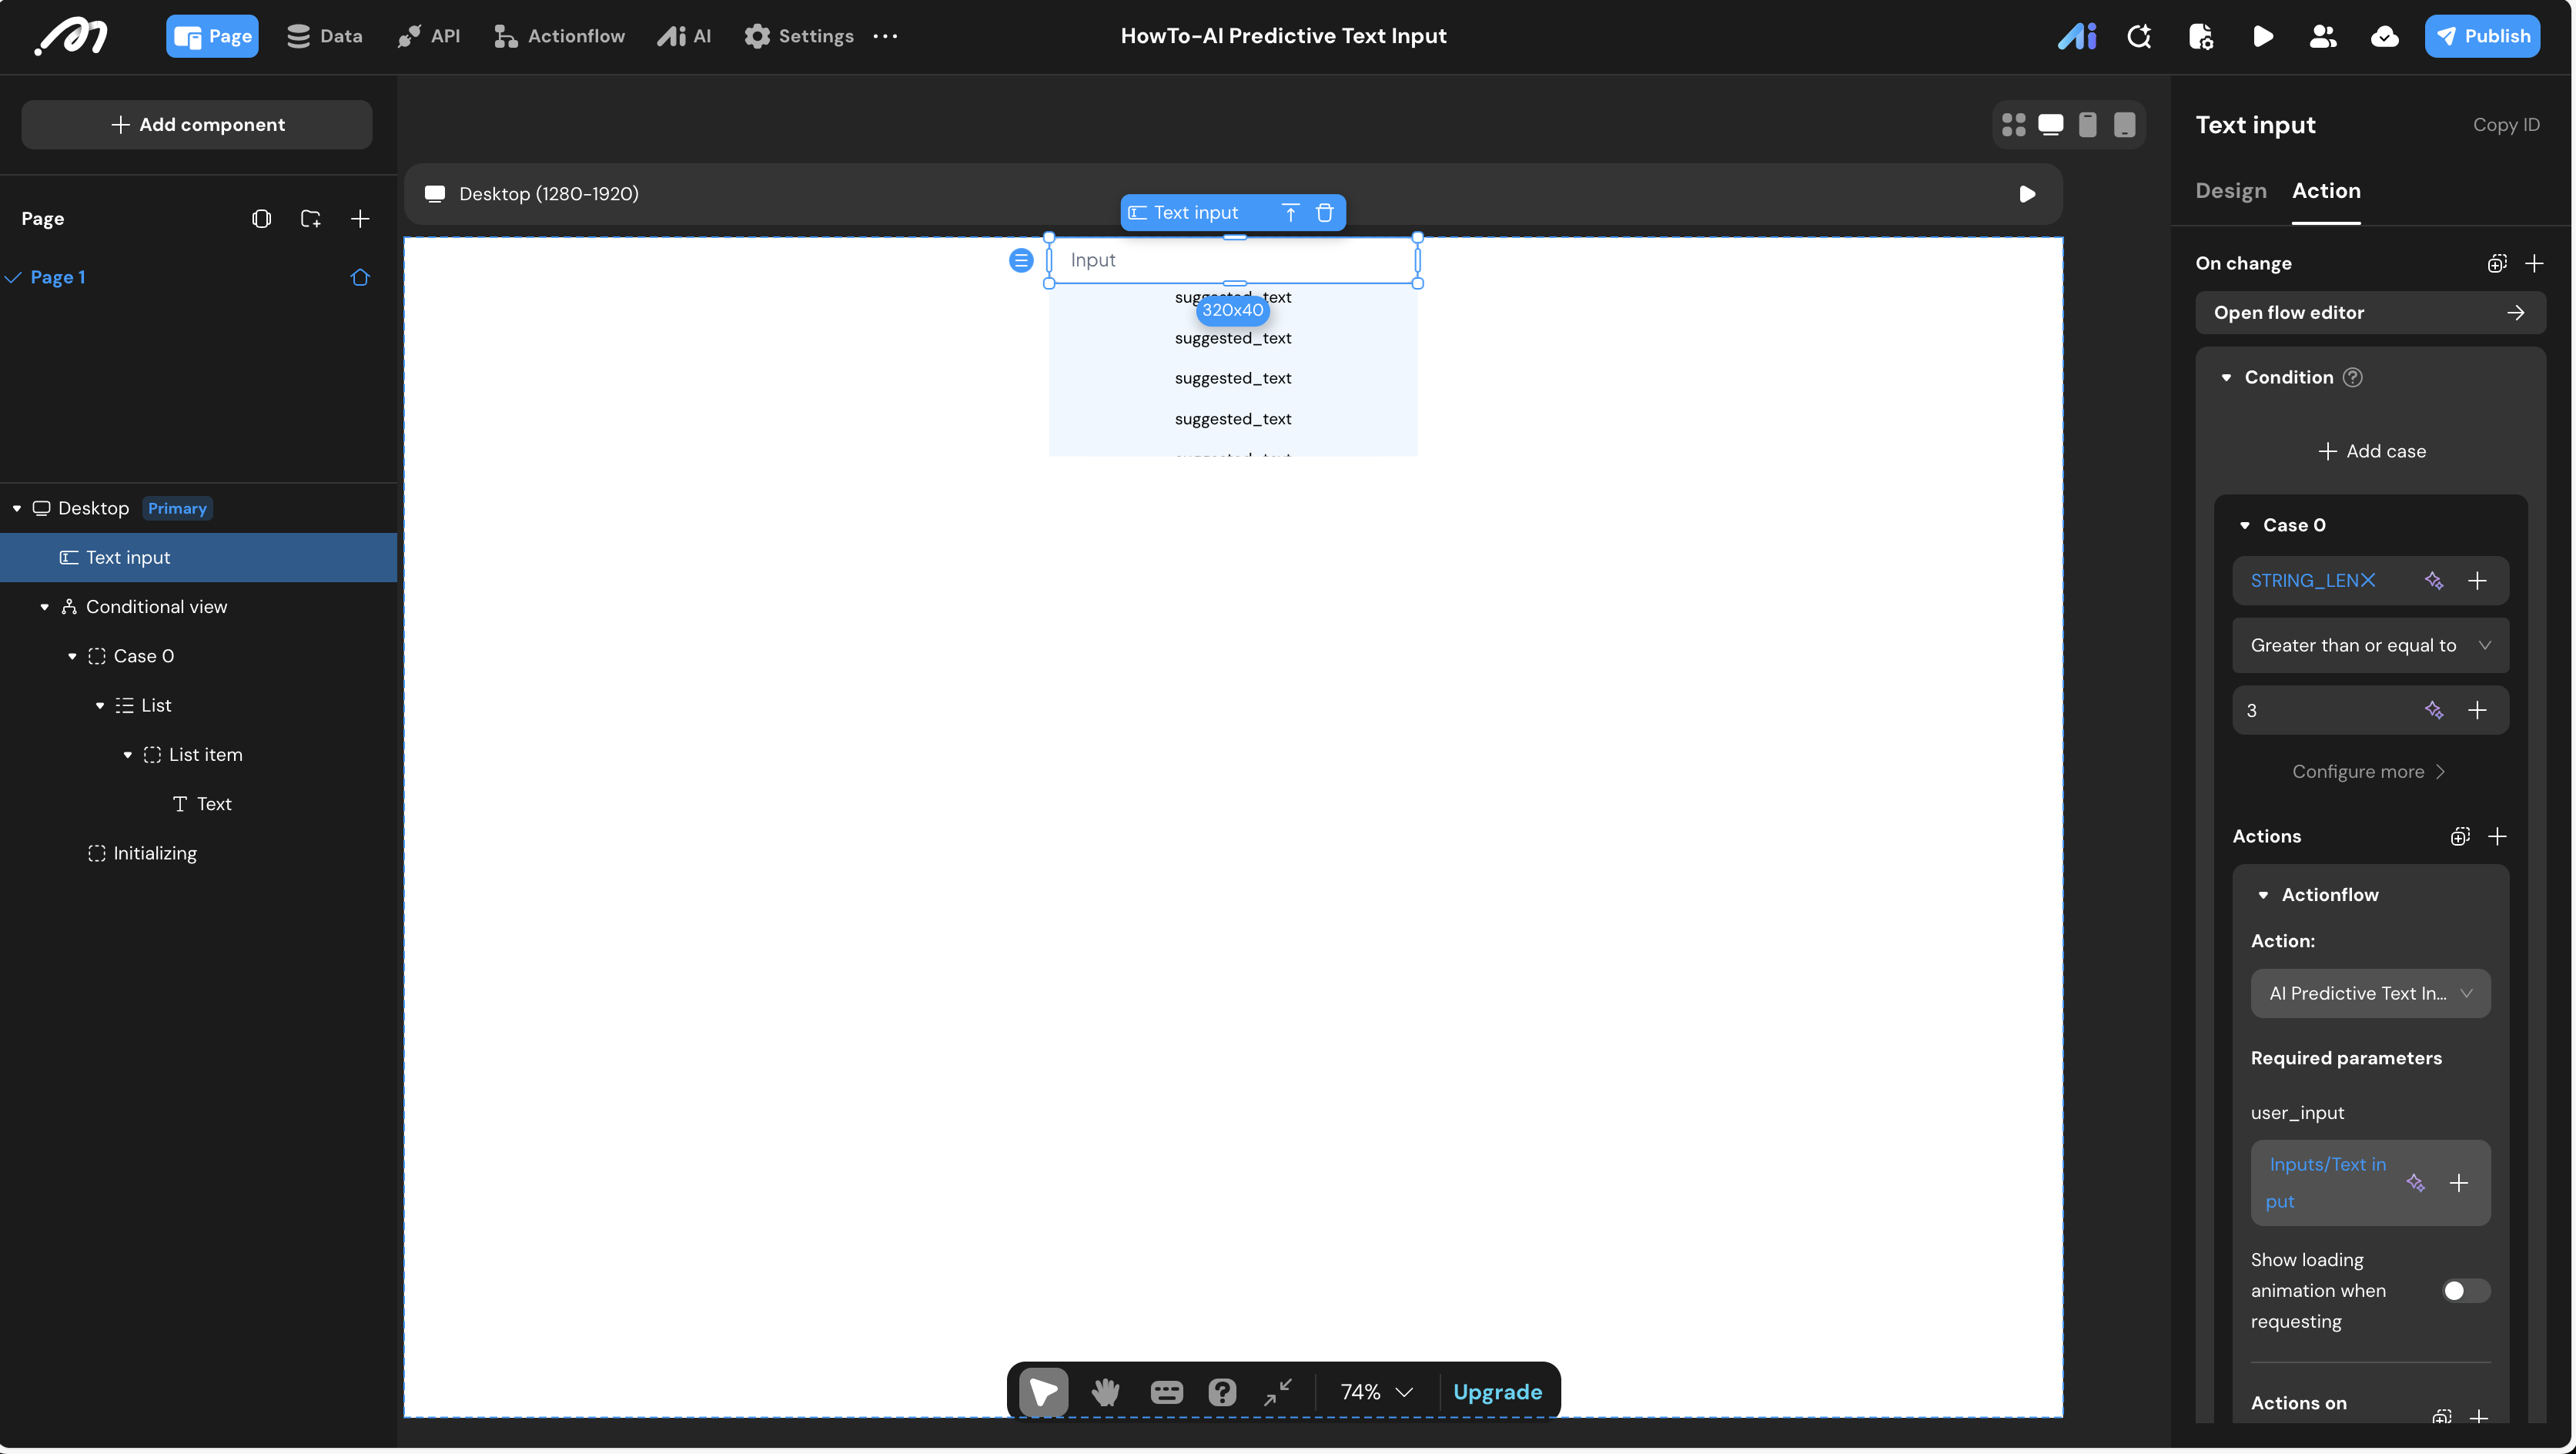
Task: Click Add component button
Action: (197, 125)
